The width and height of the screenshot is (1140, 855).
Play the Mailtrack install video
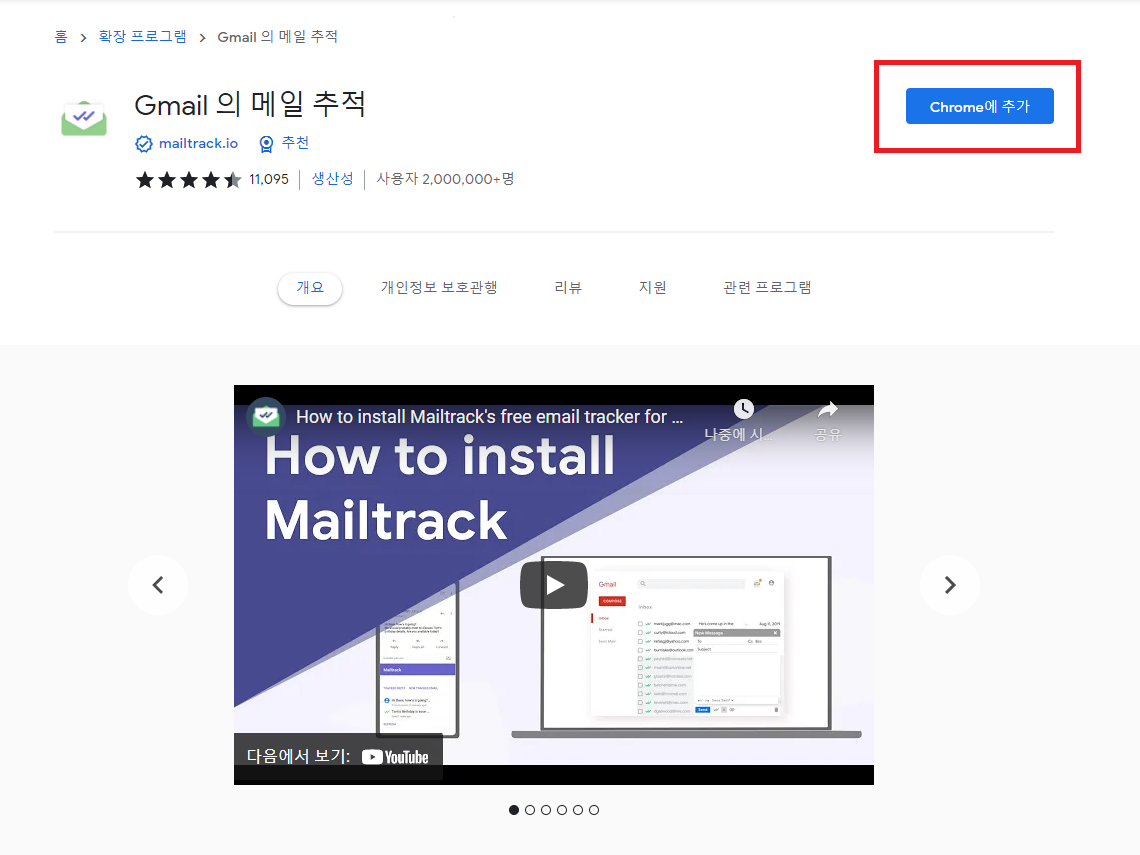tap(554, 585)
